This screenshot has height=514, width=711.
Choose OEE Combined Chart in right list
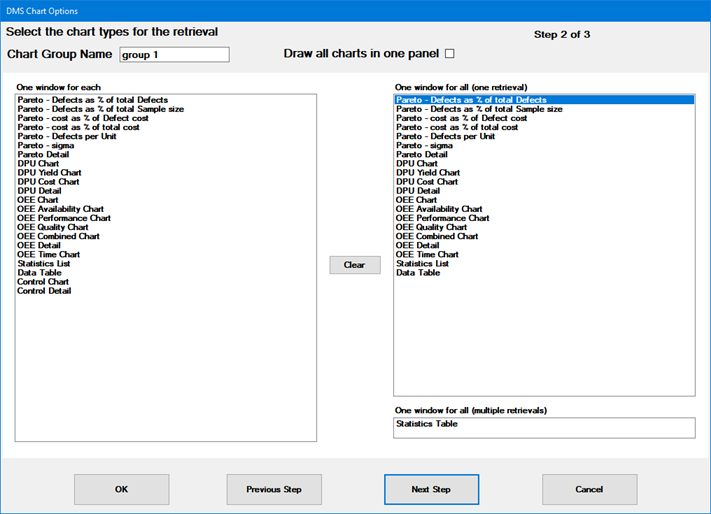437,236
